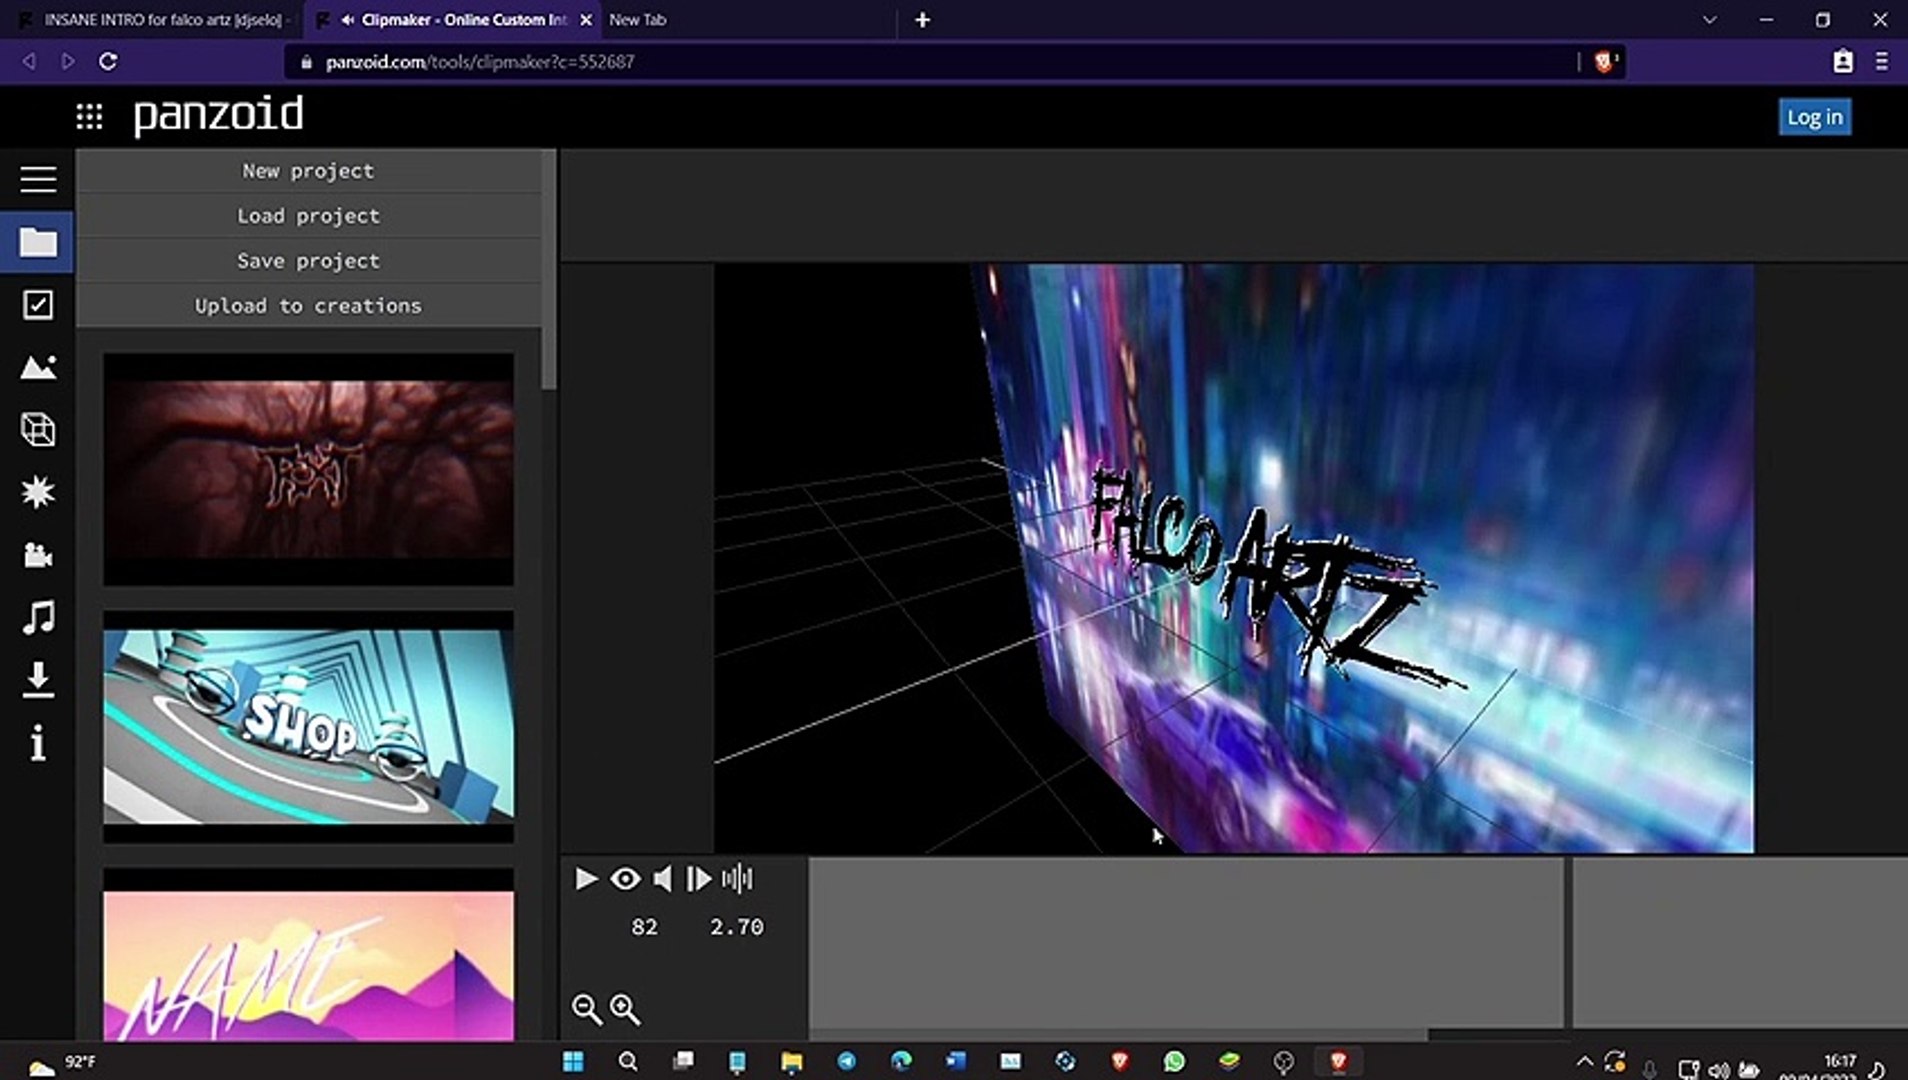
Task: Click the download arrow icon
Action: tap(38, 680)
